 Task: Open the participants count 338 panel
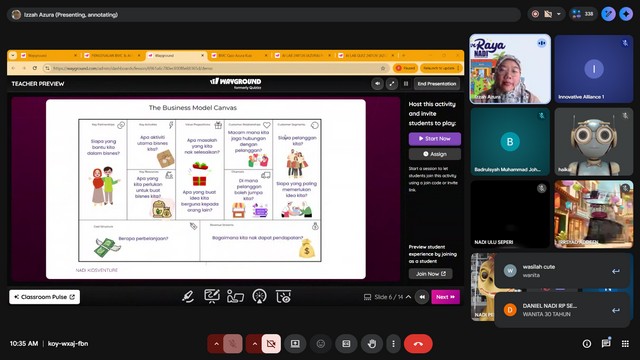tap(583, 14)
